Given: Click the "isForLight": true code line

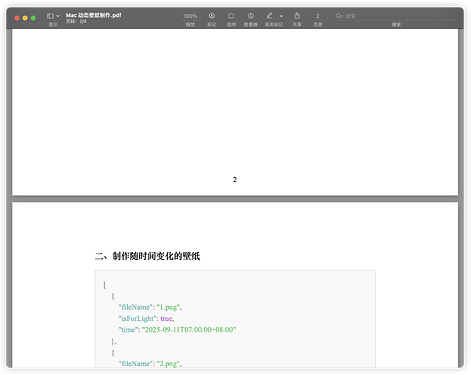Looking at the screenshot, I should (146, 318).
